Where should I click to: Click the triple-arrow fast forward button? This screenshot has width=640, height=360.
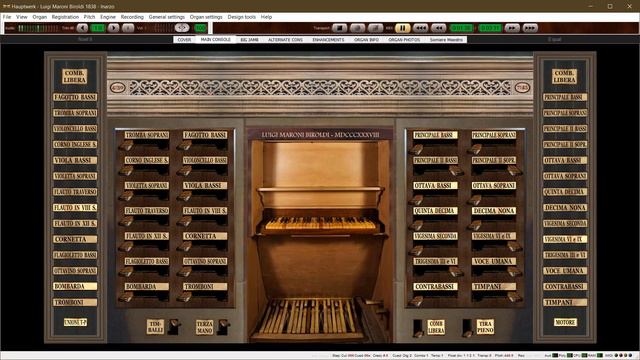(x=530, y=28)
